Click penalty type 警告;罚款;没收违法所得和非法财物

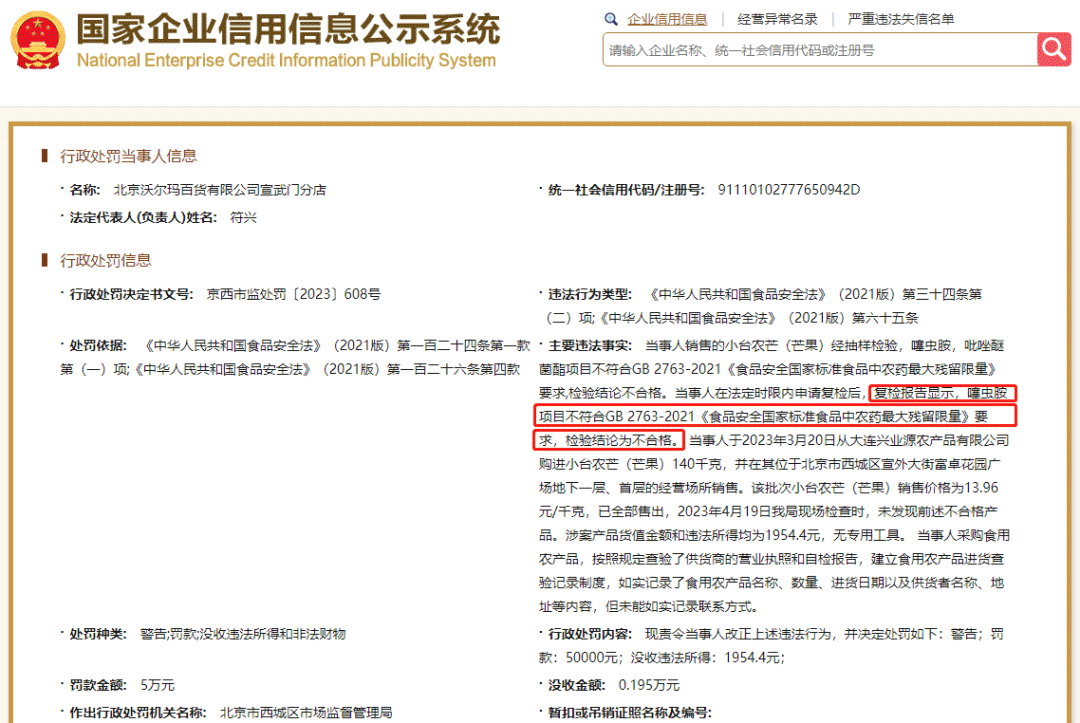[x=243, y=634]
